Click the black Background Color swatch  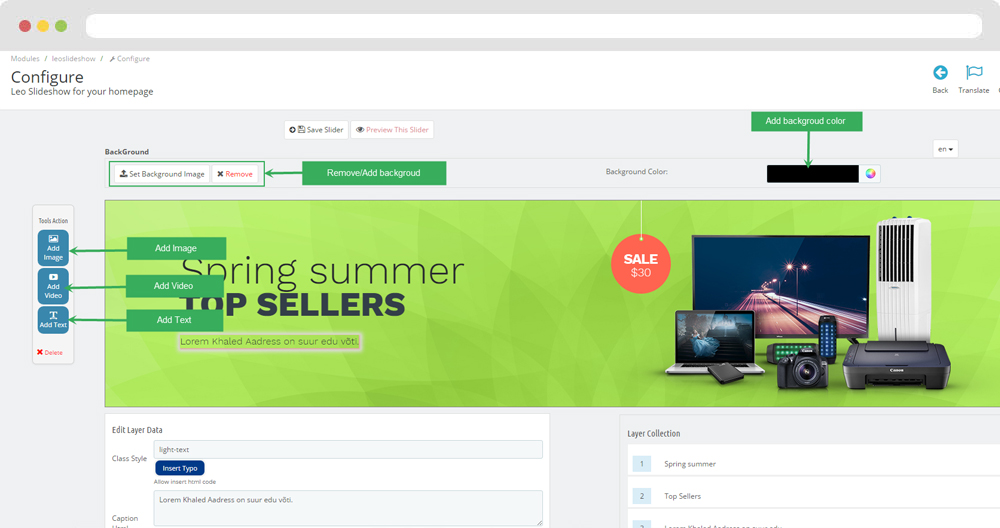(812, 173)
